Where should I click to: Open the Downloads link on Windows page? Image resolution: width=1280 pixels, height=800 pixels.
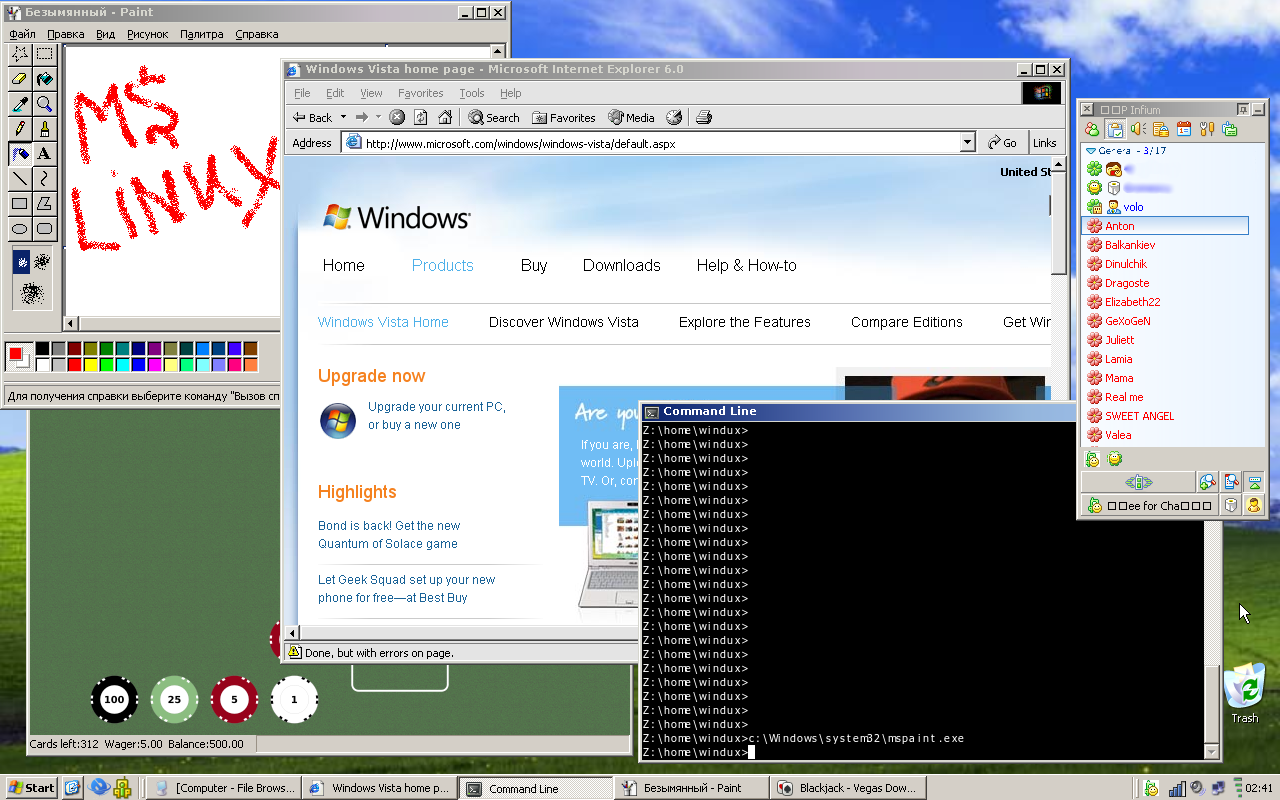(x=621, y=265)
